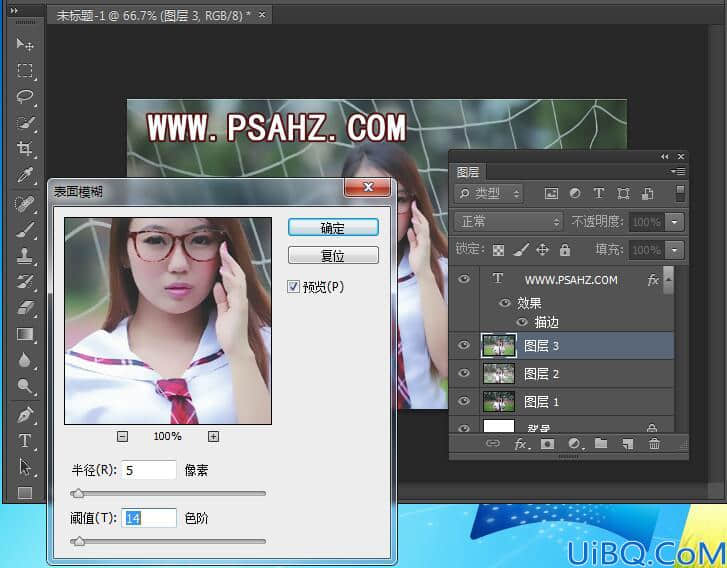Select the Blur tool
This screenshot has width=727, height=568.
click(x=25, y=360)
